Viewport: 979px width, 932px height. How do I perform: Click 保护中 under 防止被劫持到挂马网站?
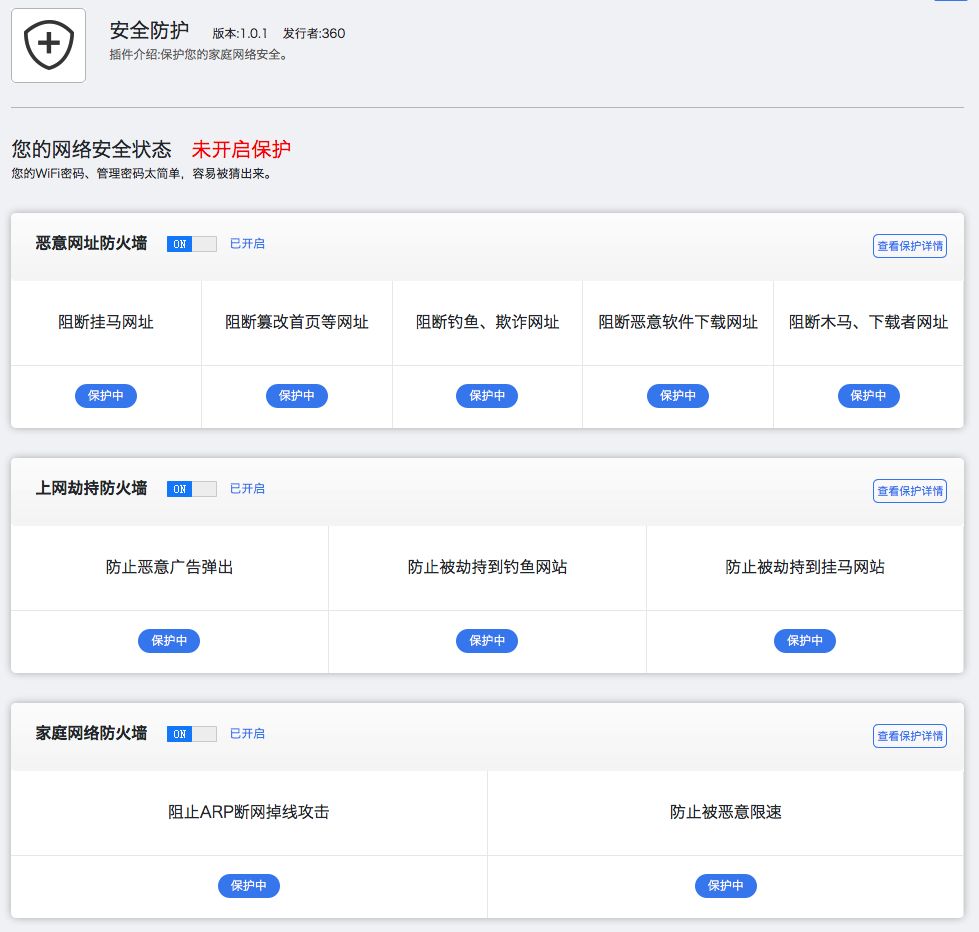point(805,640)
